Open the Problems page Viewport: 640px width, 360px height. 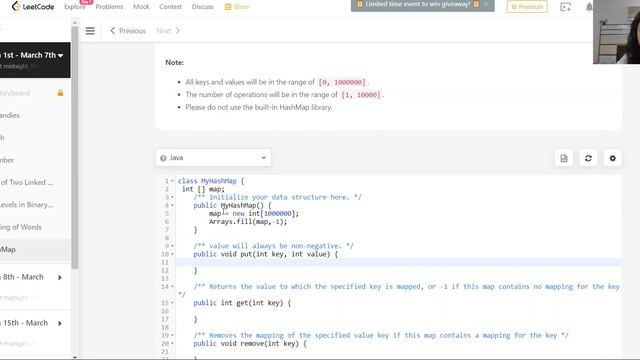(x=109, y=7)
